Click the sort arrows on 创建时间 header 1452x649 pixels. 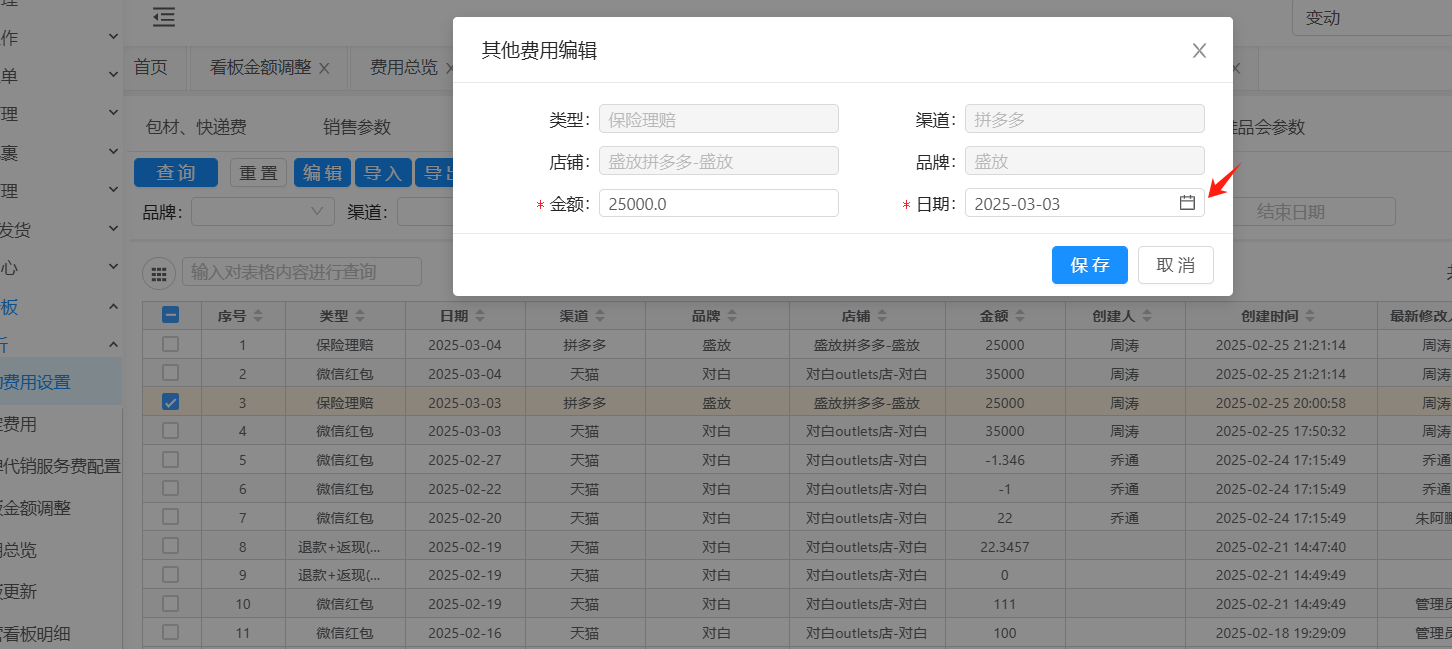1307,316
